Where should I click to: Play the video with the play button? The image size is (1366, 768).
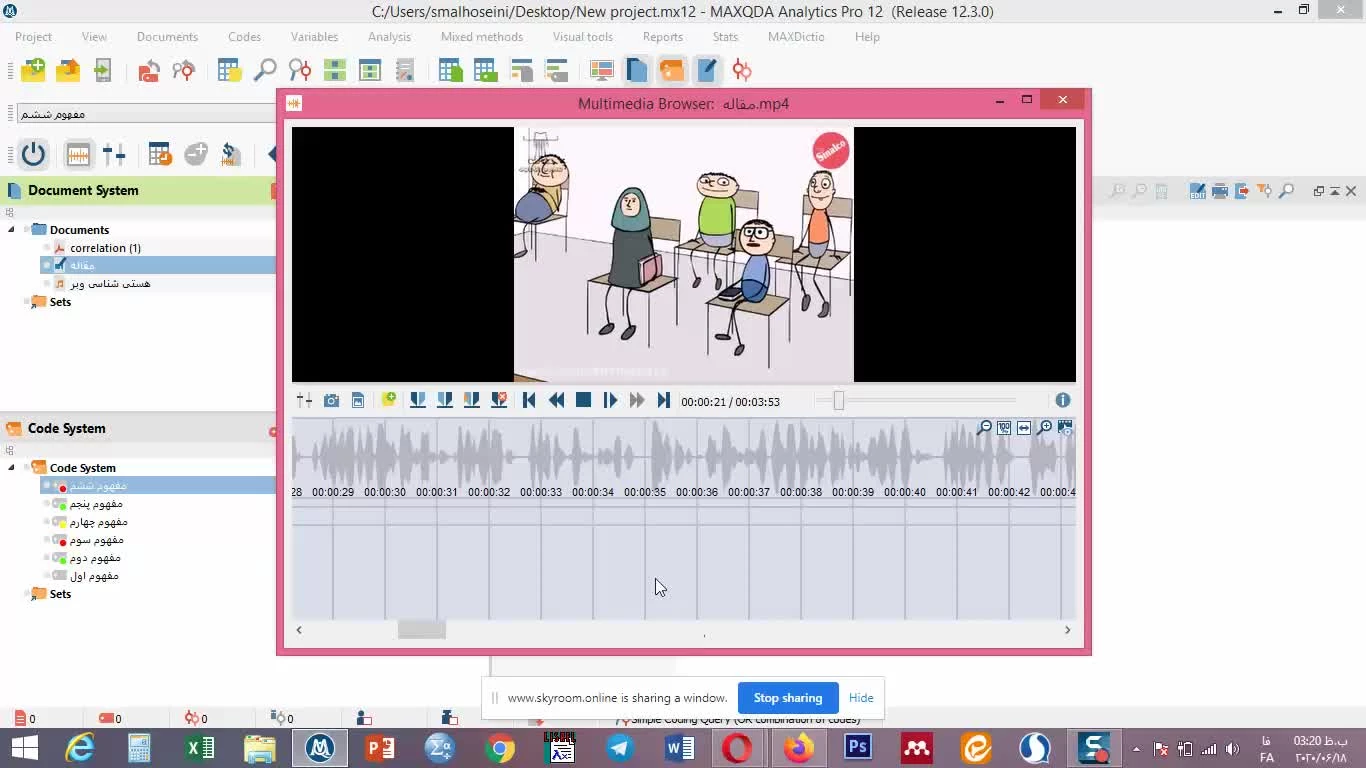tap(610, 401)
